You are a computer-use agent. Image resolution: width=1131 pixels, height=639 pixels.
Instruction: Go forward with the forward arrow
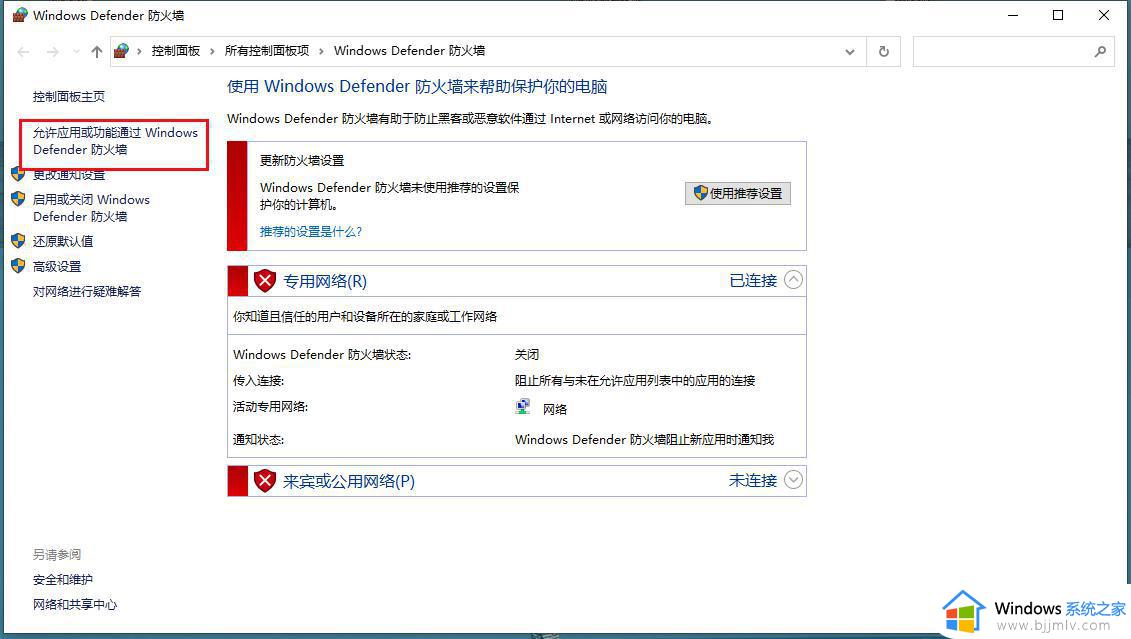(53, 52)
